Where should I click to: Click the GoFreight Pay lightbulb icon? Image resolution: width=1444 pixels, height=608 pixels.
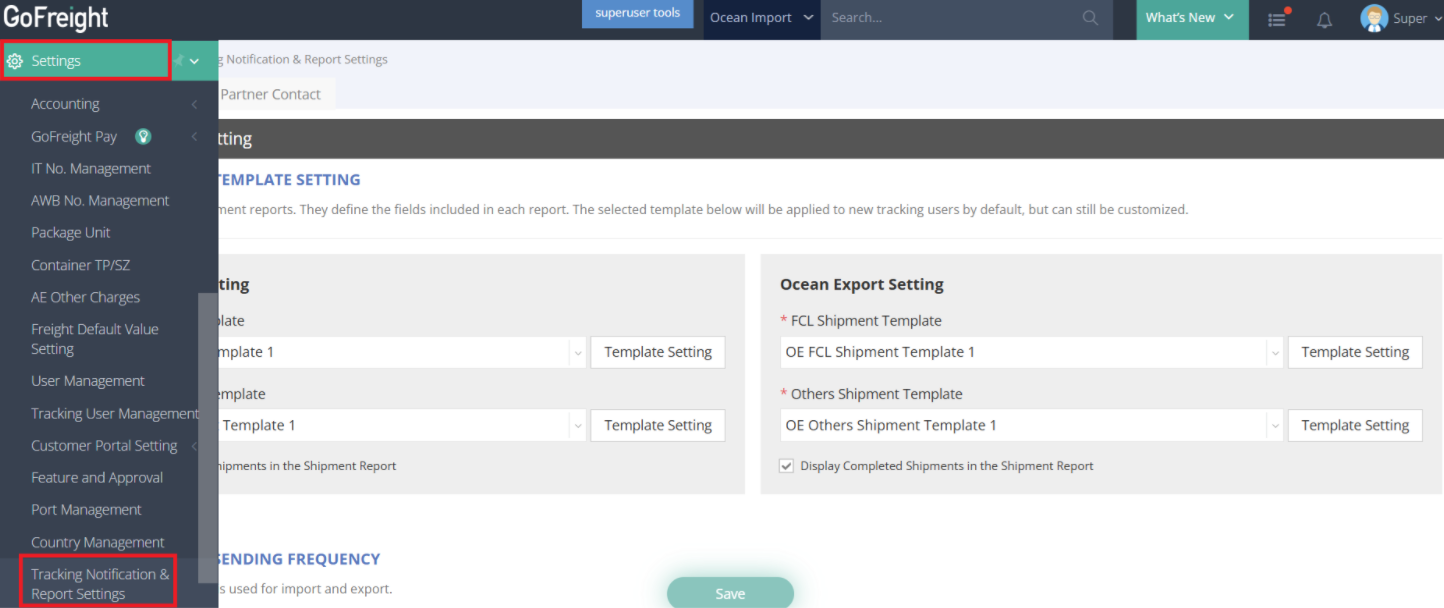pos(143,136)
